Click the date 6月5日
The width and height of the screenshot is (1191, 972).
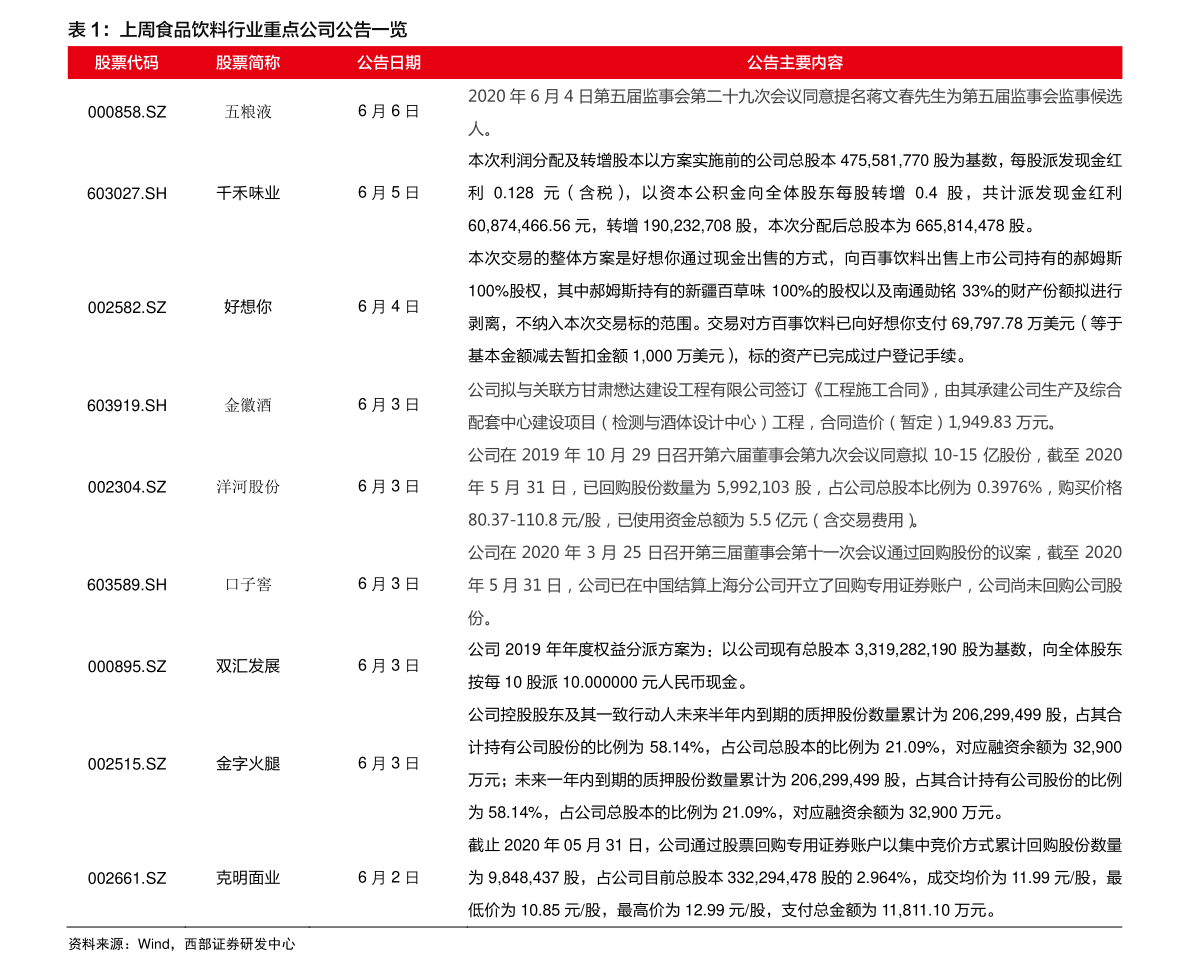click(389, 193)
